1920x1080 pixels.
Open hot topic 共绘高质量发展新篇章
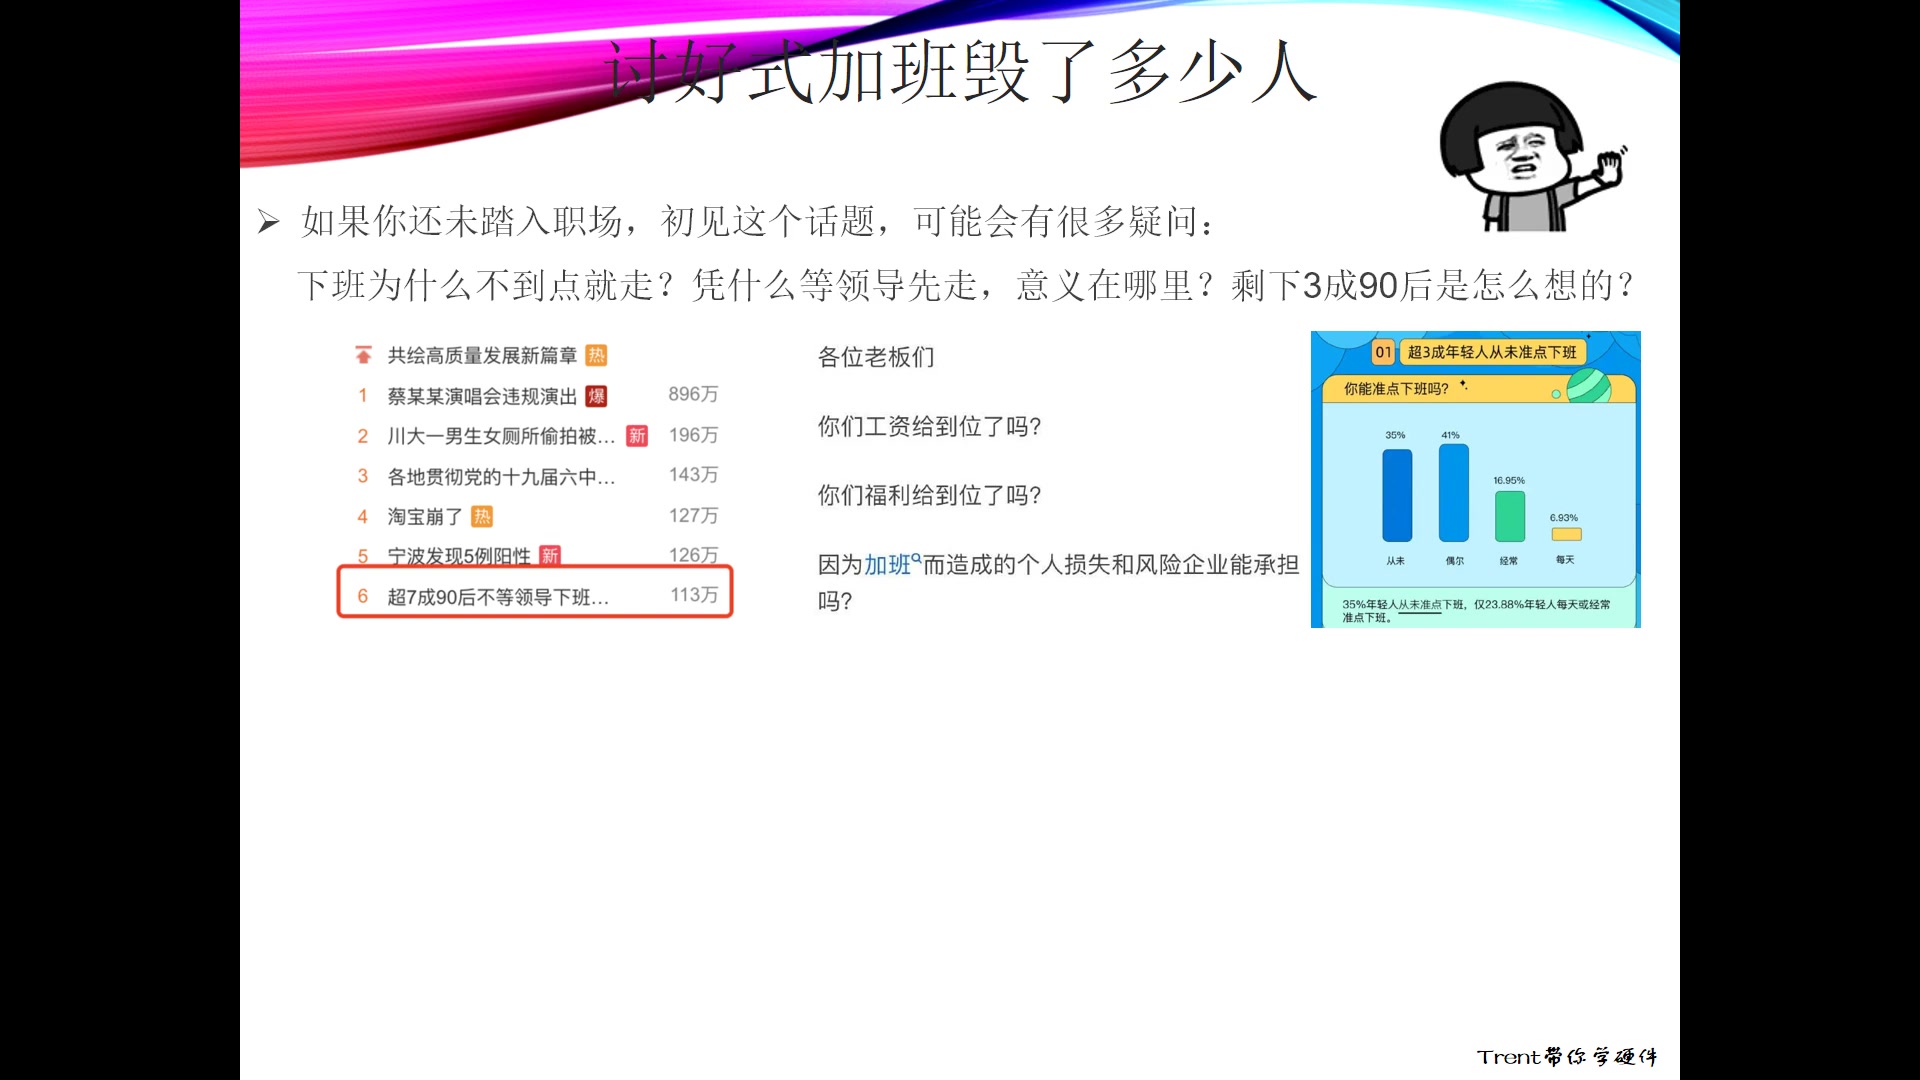pyautogui.click(x=482, y=356)
